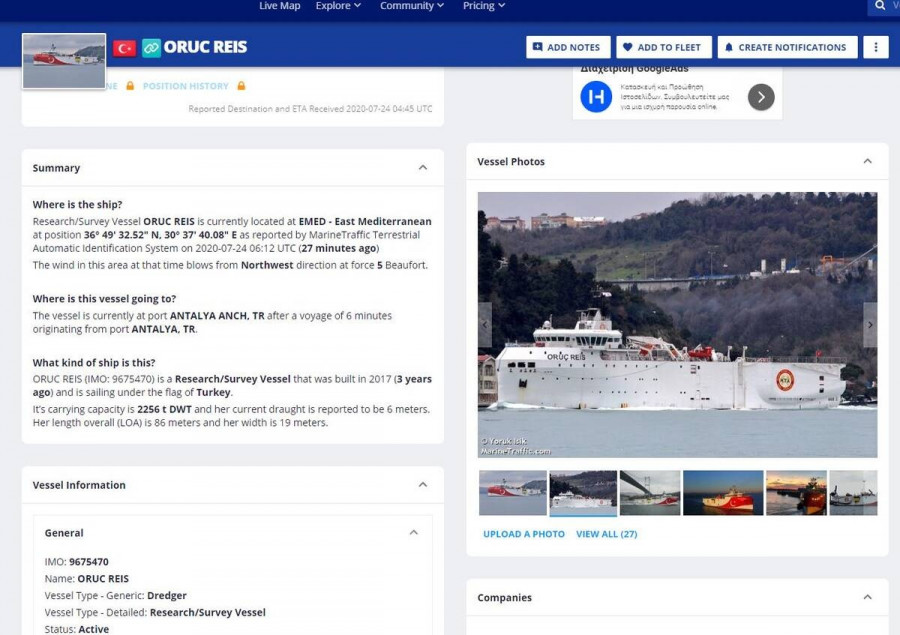900x635 pixels.
Task: Go to Live Map
Action: (279, 6)
